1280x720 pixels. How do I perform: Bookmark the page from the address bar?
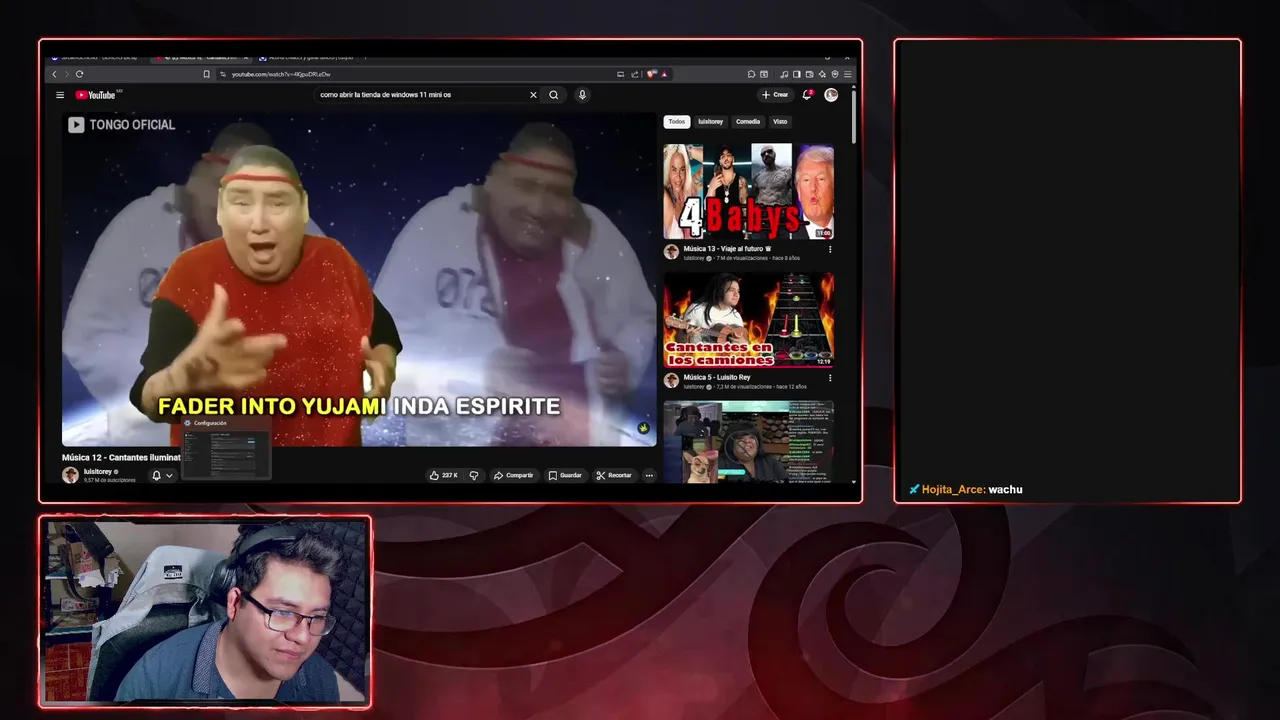point(207,74)
